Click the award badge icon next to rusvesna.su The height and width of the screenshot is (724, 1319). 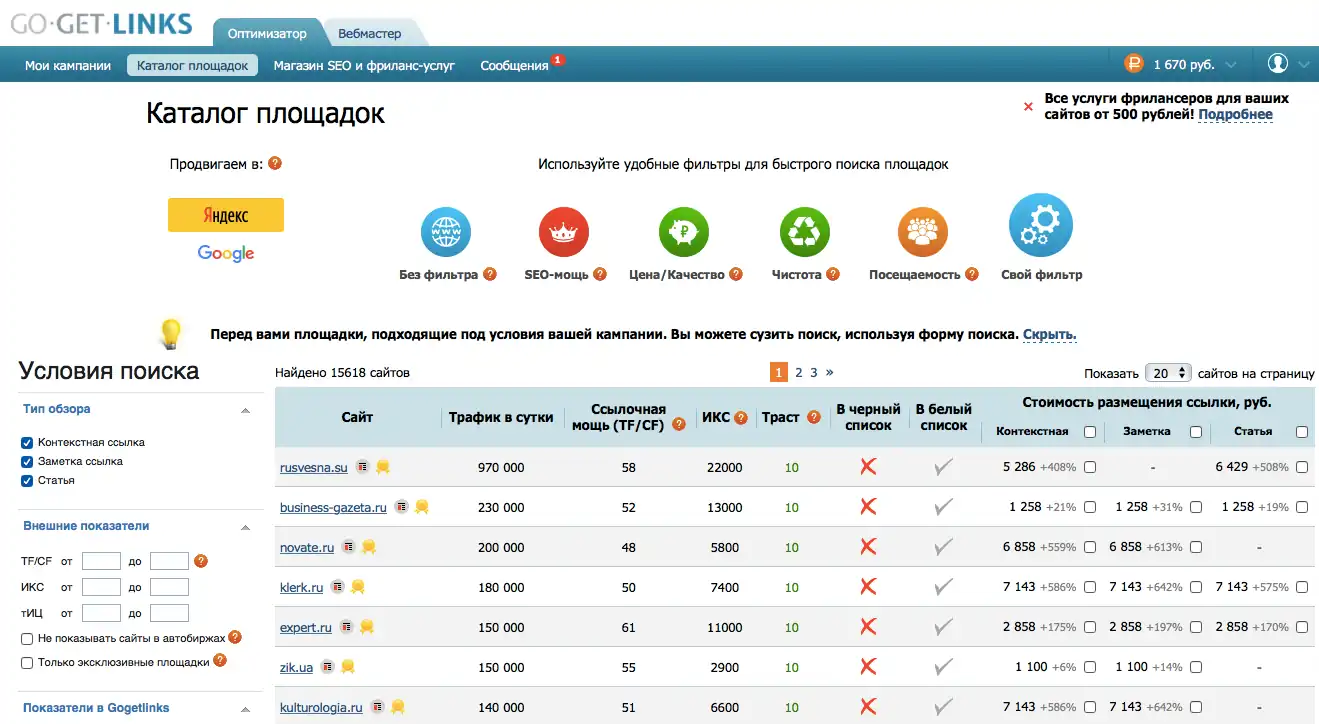[x=382, y=467]
